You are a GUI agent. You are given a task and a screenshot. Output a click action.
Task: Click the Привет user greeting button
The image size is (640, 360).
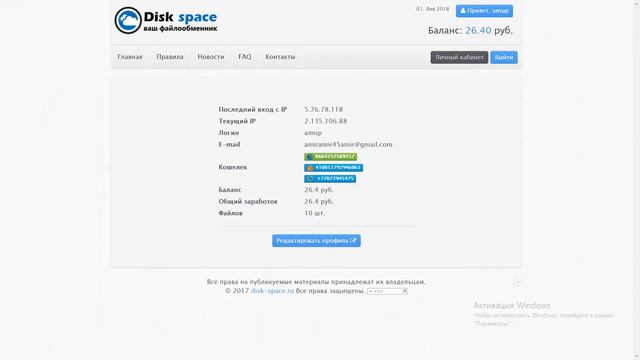click(484, 11)
